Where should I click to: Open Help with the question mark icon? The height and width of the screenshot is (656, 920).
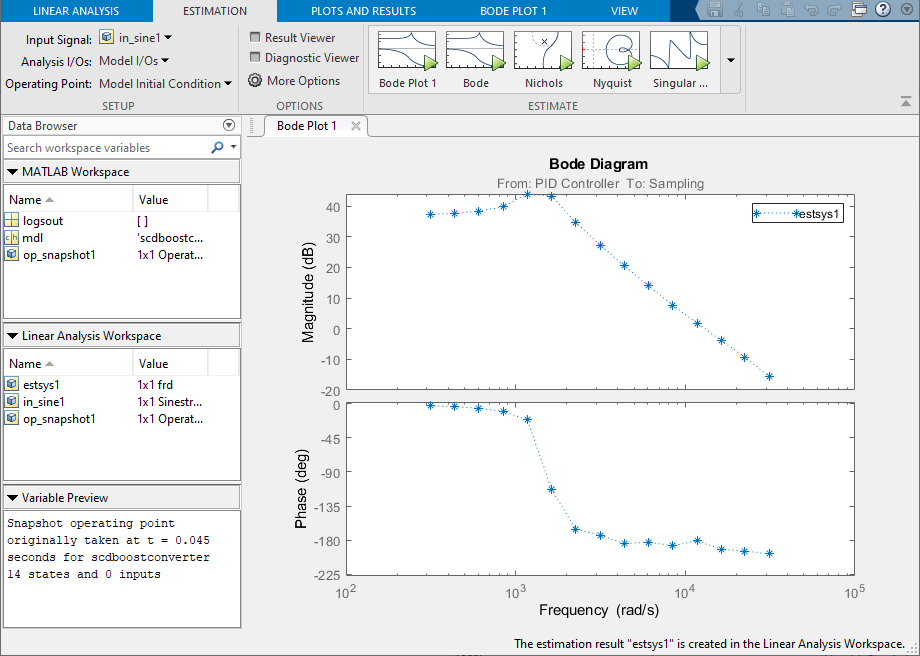point(883,9)
